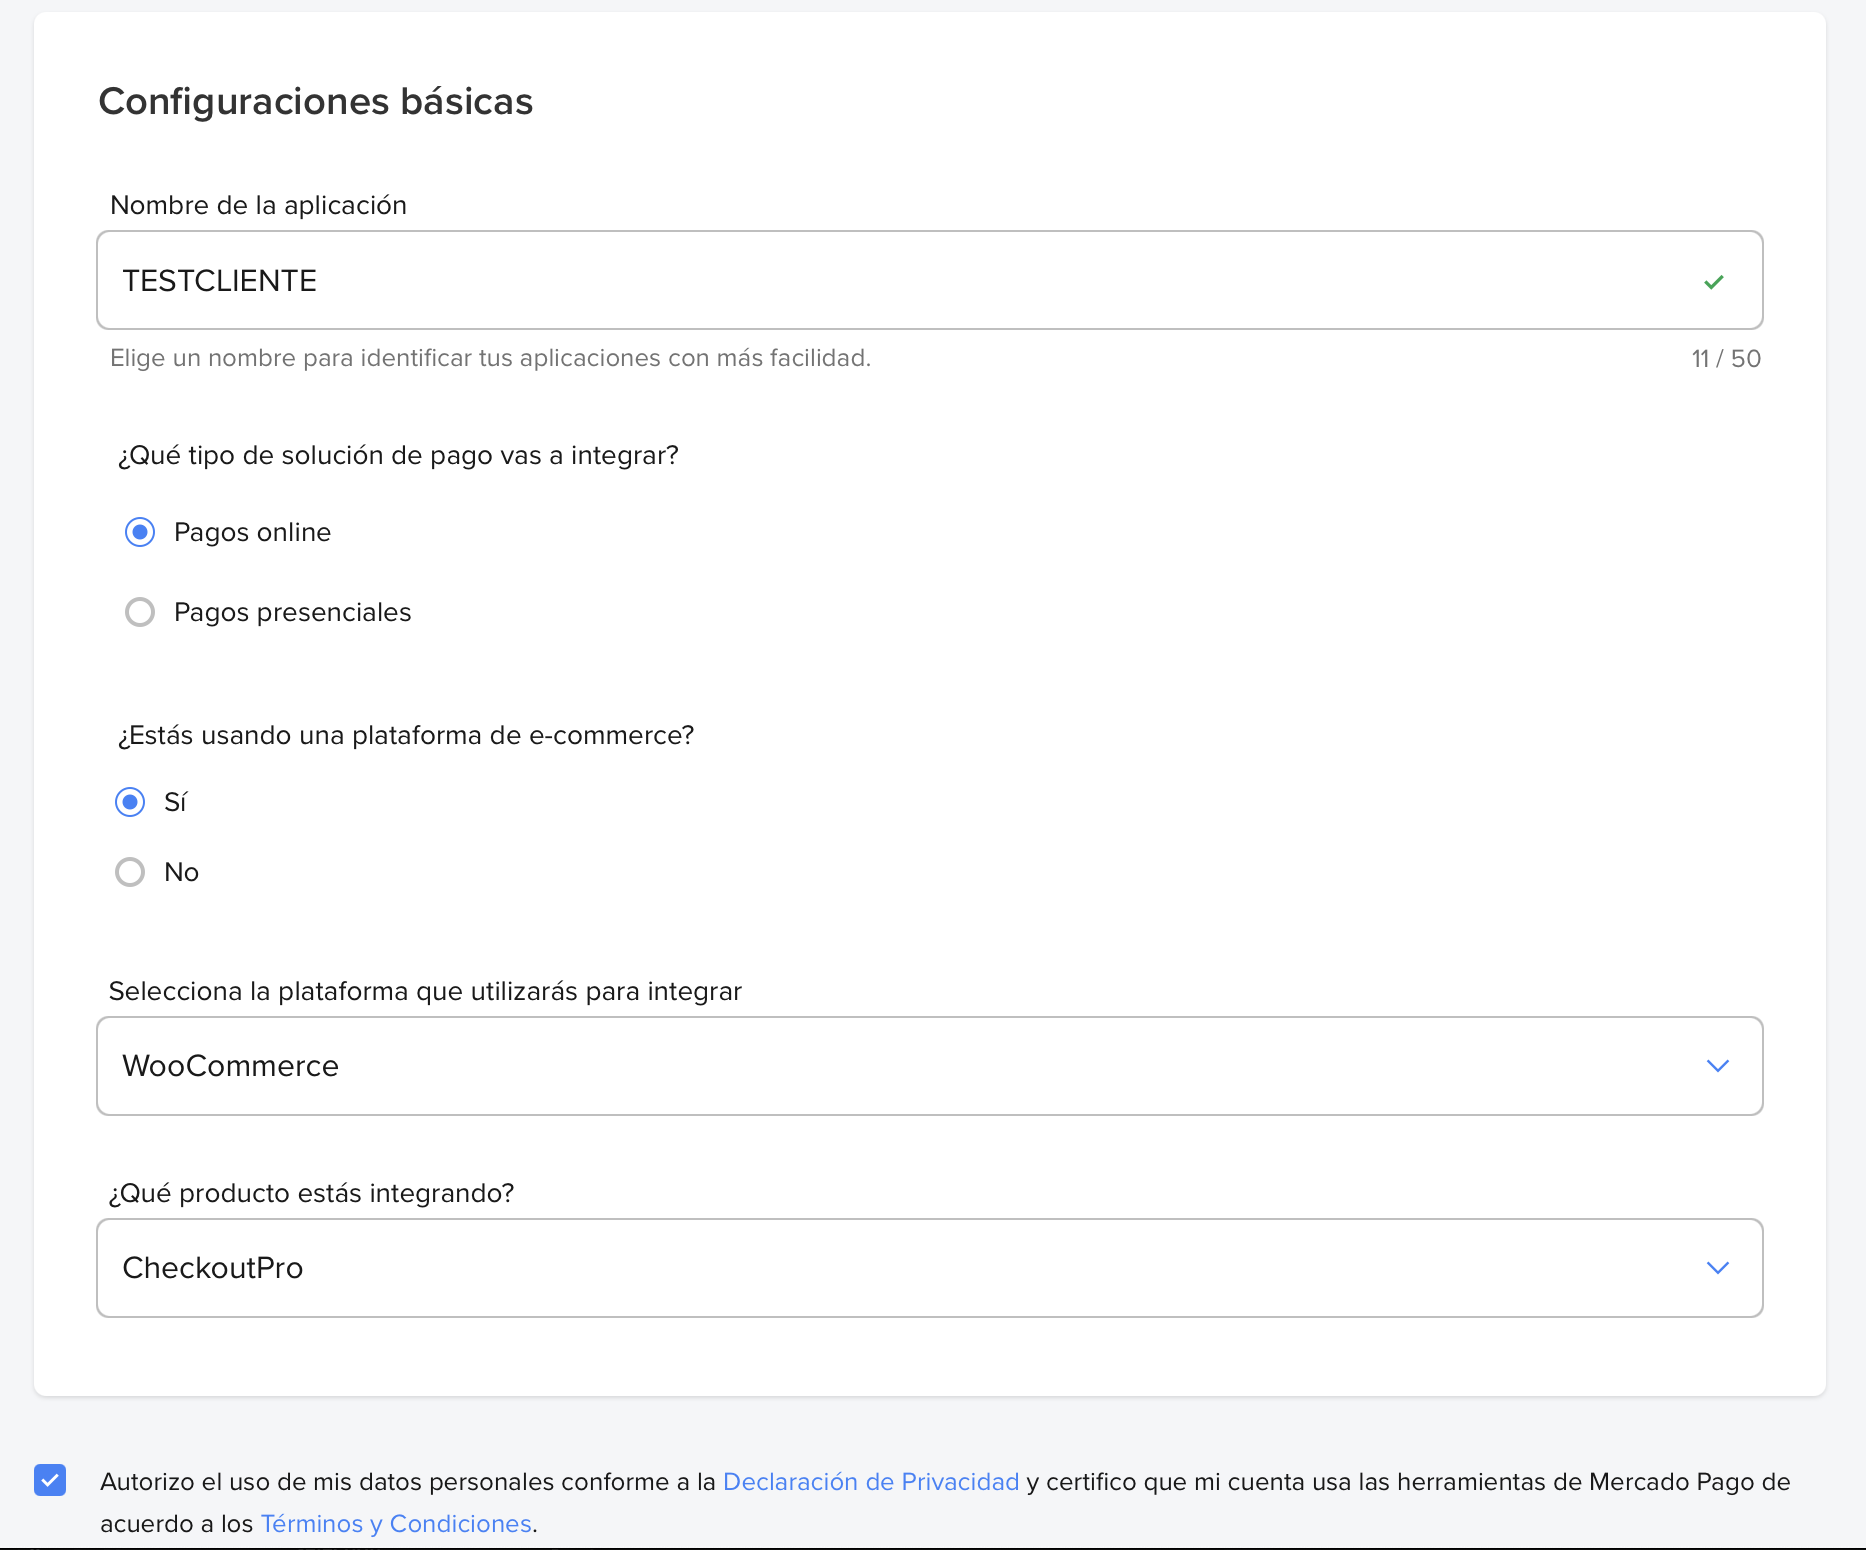Click the WooCommerce dropdown chevron arrow
Image resolution: width=1866 pixels, height=1550 pixels.
[1717, 1066]
